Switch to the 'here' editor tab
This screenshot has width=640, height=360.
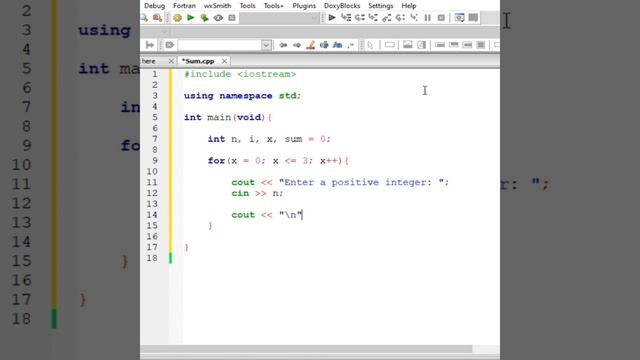[149, 61]
